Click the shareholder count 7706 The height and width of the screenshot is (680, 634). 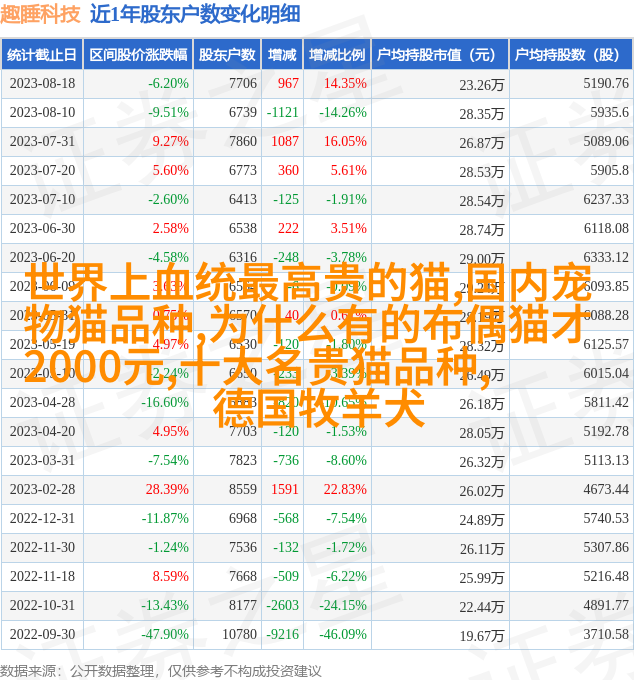[243, 83]
